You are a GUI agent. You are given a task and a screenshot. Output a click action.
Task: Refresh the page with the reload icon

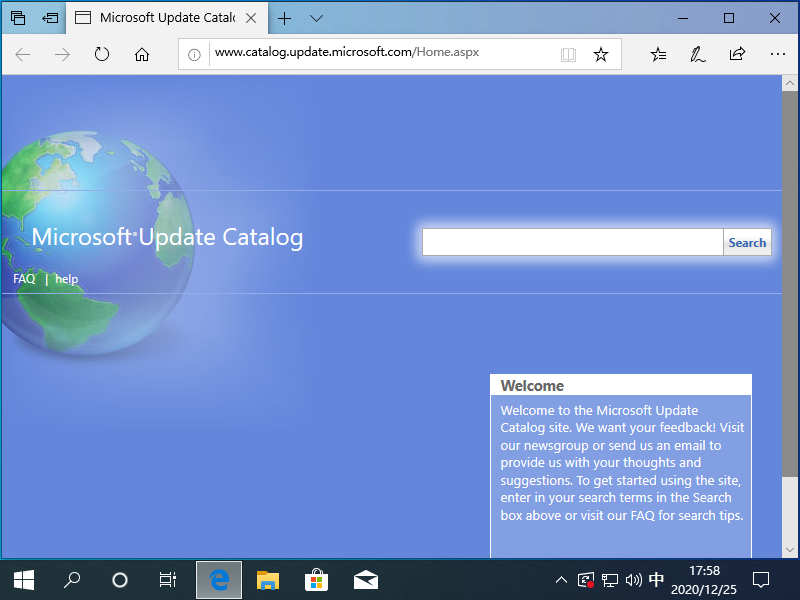click(x=102, y=54)
